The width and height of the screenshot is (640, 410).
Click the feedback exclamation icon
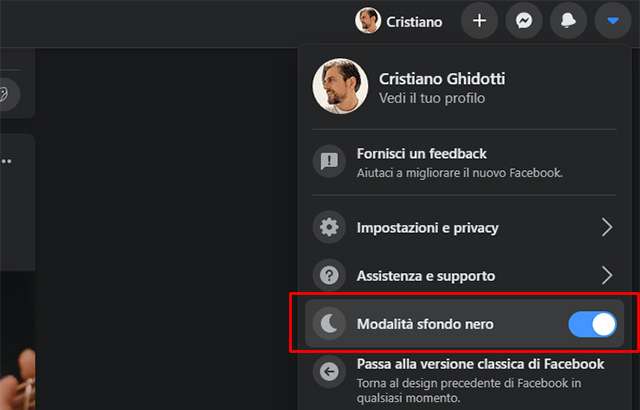328,162
